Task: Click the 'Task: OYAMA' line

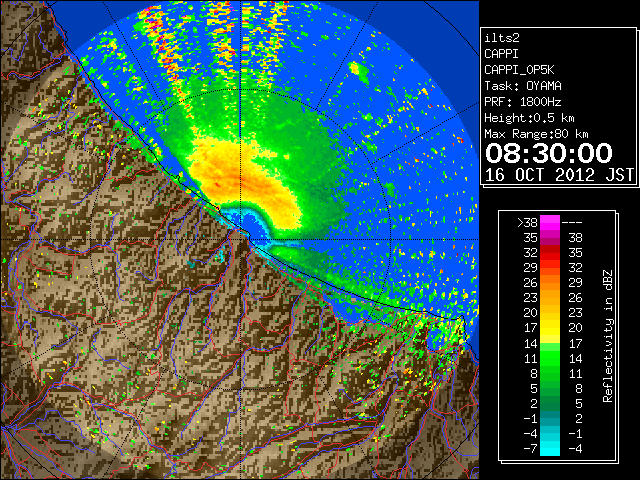Action: (x=523, y=86)
